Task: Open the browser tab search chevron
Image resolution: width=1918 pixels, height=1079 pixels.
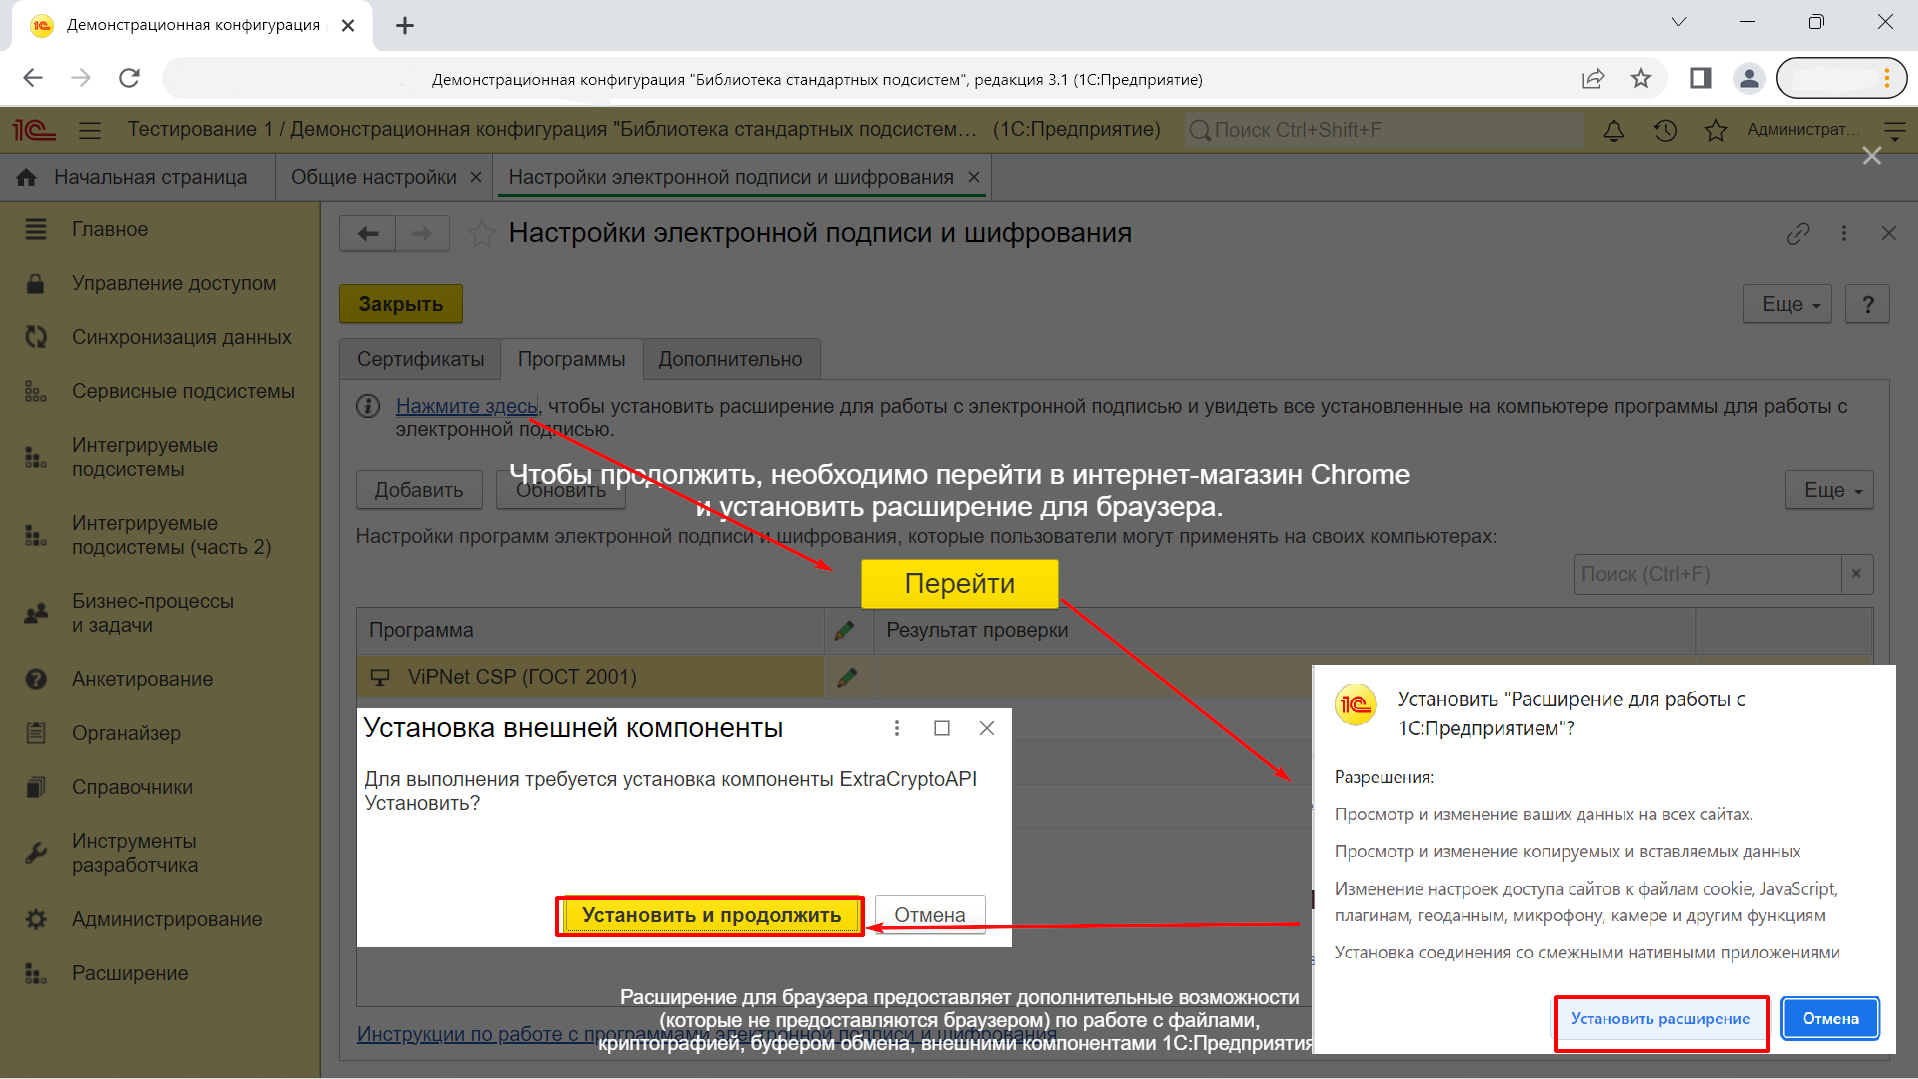Action: [x=1679, y=22]
